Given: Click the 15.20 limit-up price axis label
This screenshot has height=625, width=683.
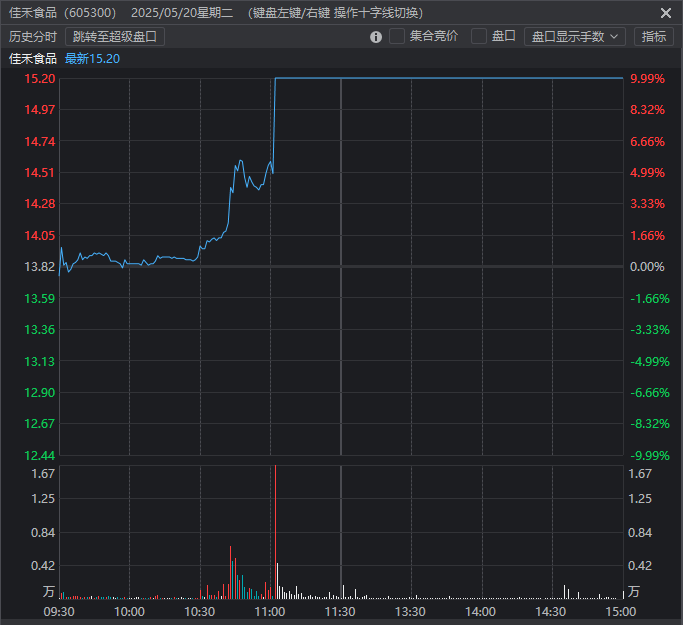Looking at the screenshot, I should pos(40,78).
